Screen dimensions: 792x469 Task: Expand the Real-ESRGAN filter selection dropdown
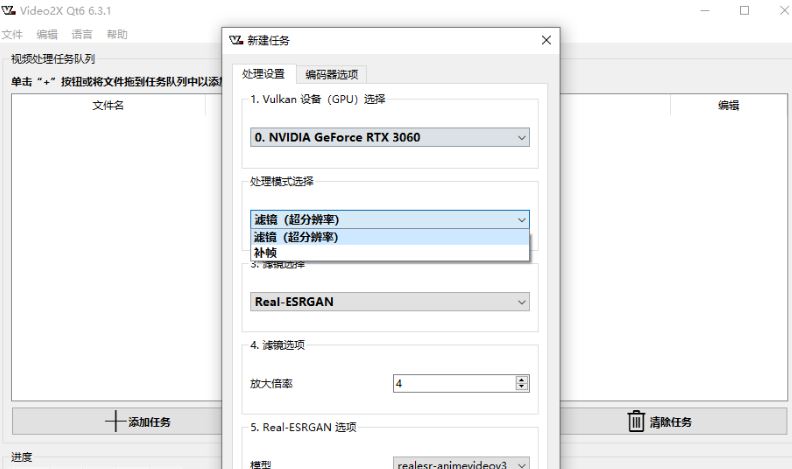(x=389, y=301)
